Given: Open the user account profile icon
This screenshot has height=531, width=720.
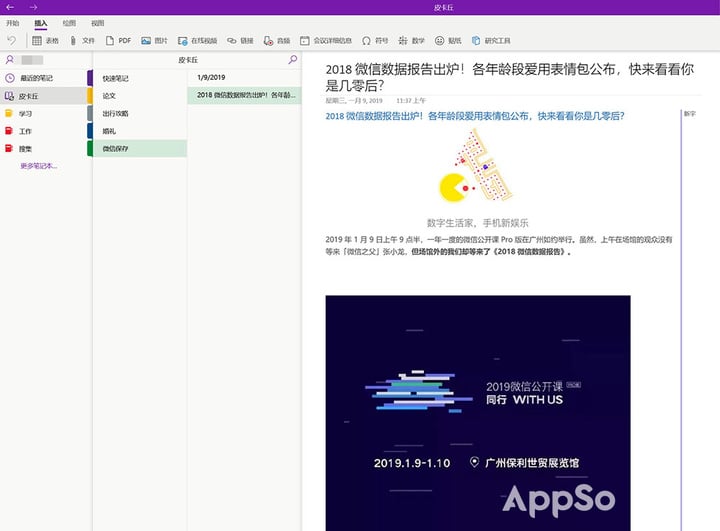Looking at the screenshot, I should point(10,60).
